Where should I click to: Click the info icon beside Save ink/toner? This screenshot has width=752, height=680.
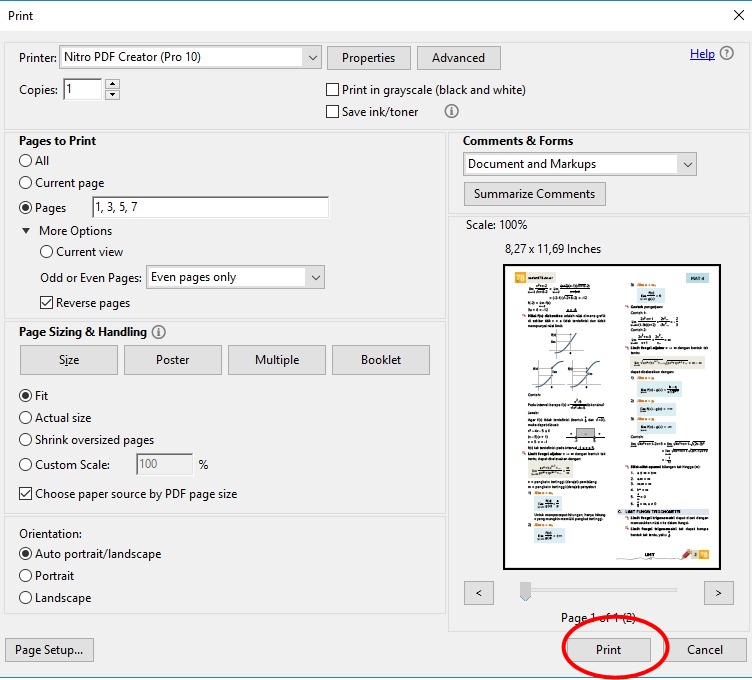[x=451, y=112]
